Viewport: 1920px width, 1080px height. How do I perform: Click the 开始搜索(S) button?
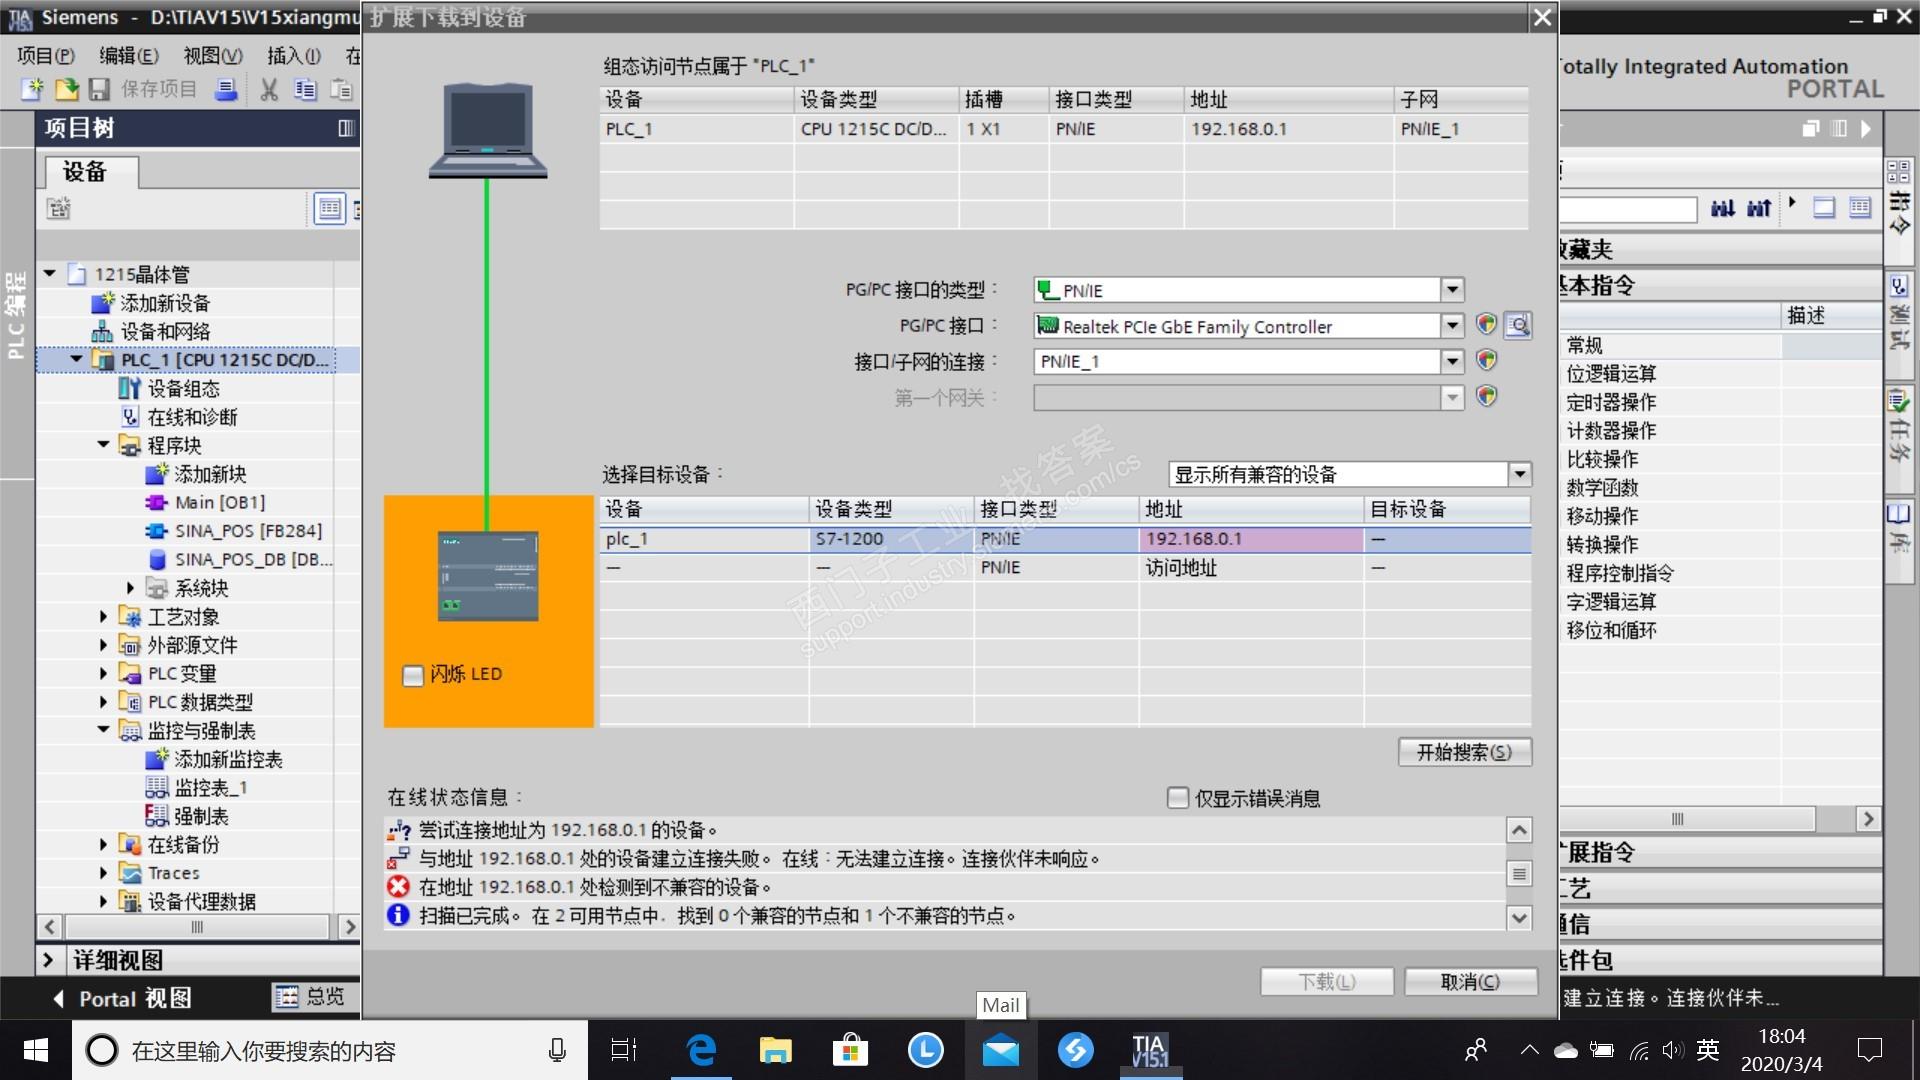tap(1464, 752)
